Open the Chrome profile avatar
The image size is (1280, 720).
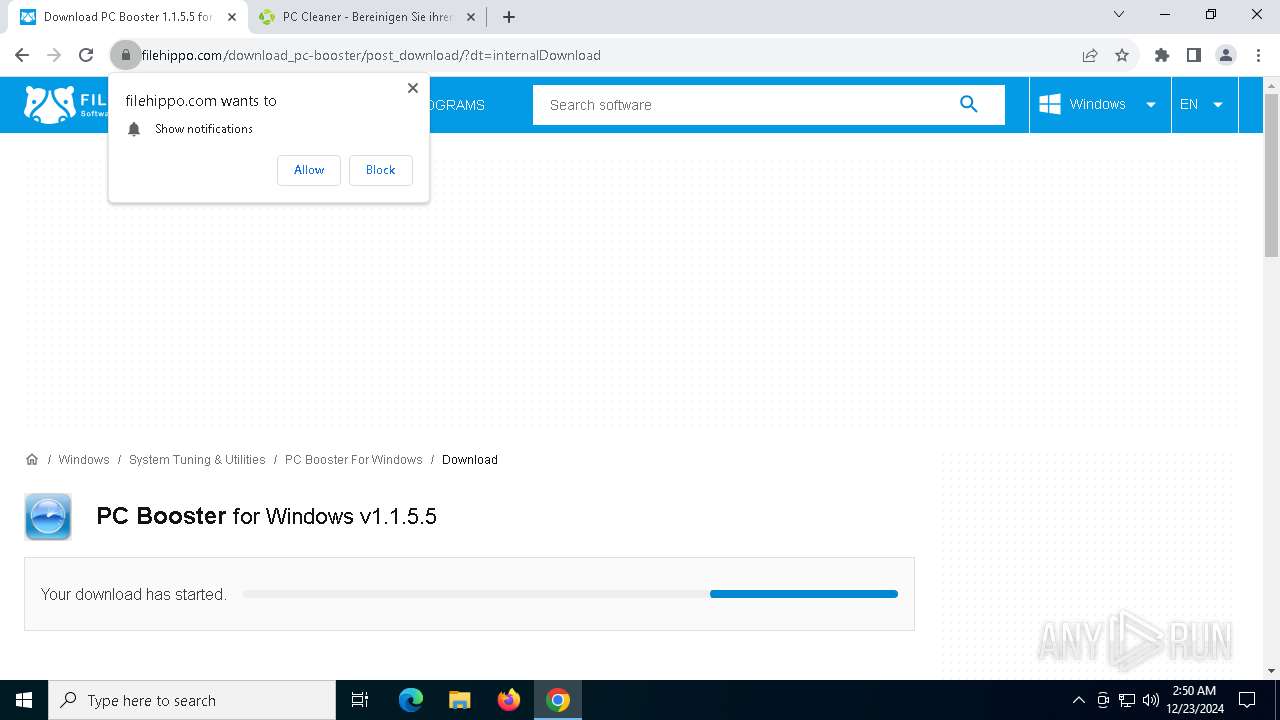tap(1226, 55)
